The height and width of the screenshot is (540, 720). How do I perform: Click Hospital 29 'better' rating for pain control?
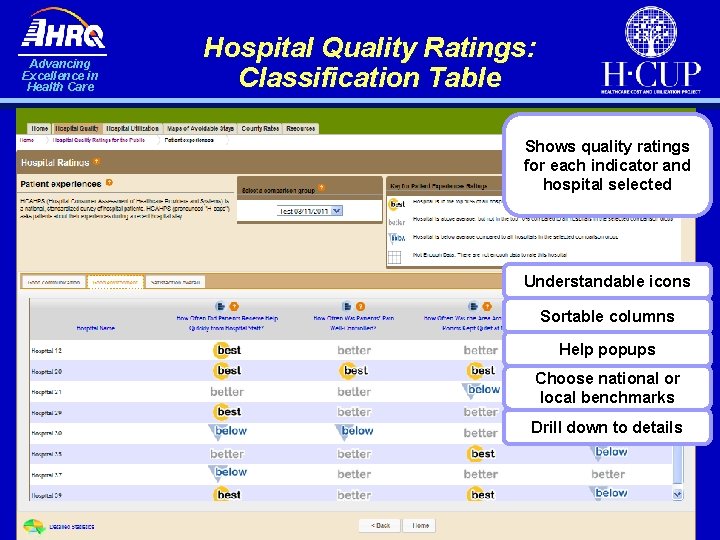coord(354,412)
